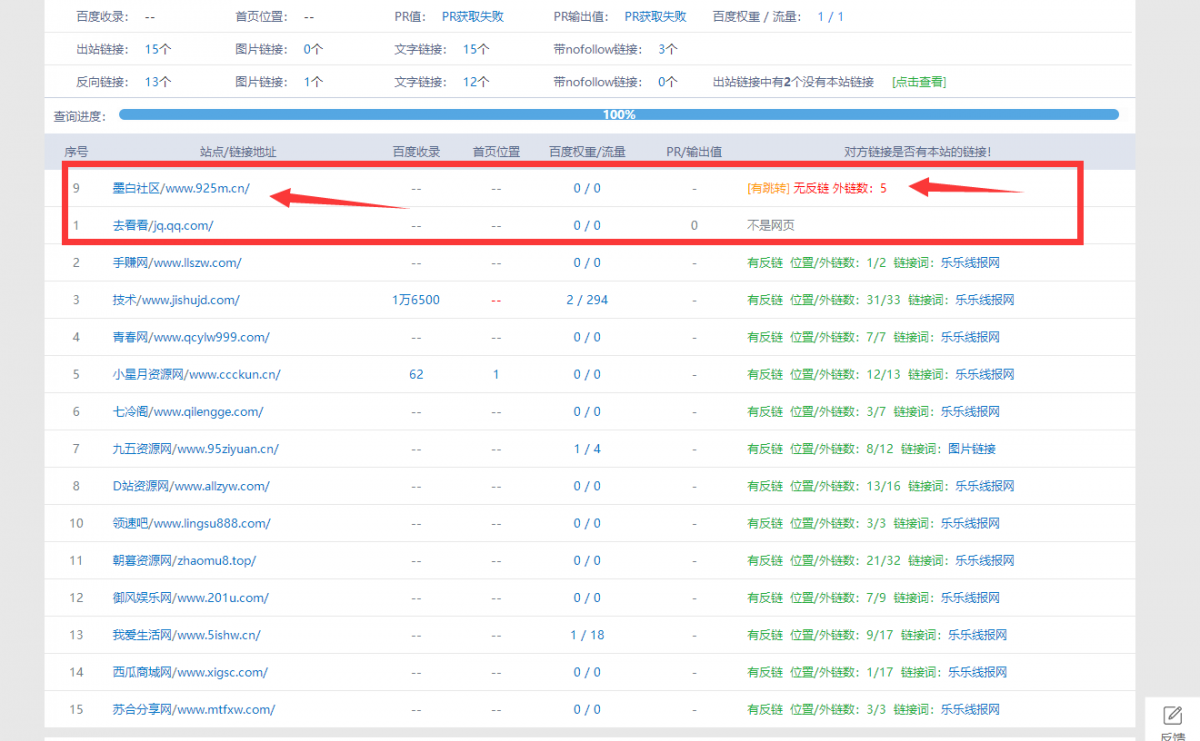Click 图片链接 anchor for 九五资源网
The height and width of the screenshot is (741, 1200).
point(970,448)
